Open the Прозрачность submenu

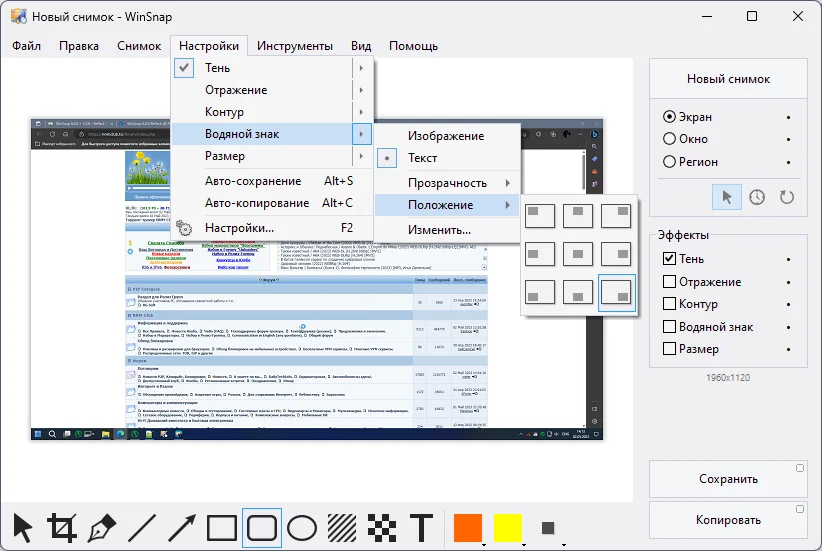pyautogui.click(x=448, y=183)
